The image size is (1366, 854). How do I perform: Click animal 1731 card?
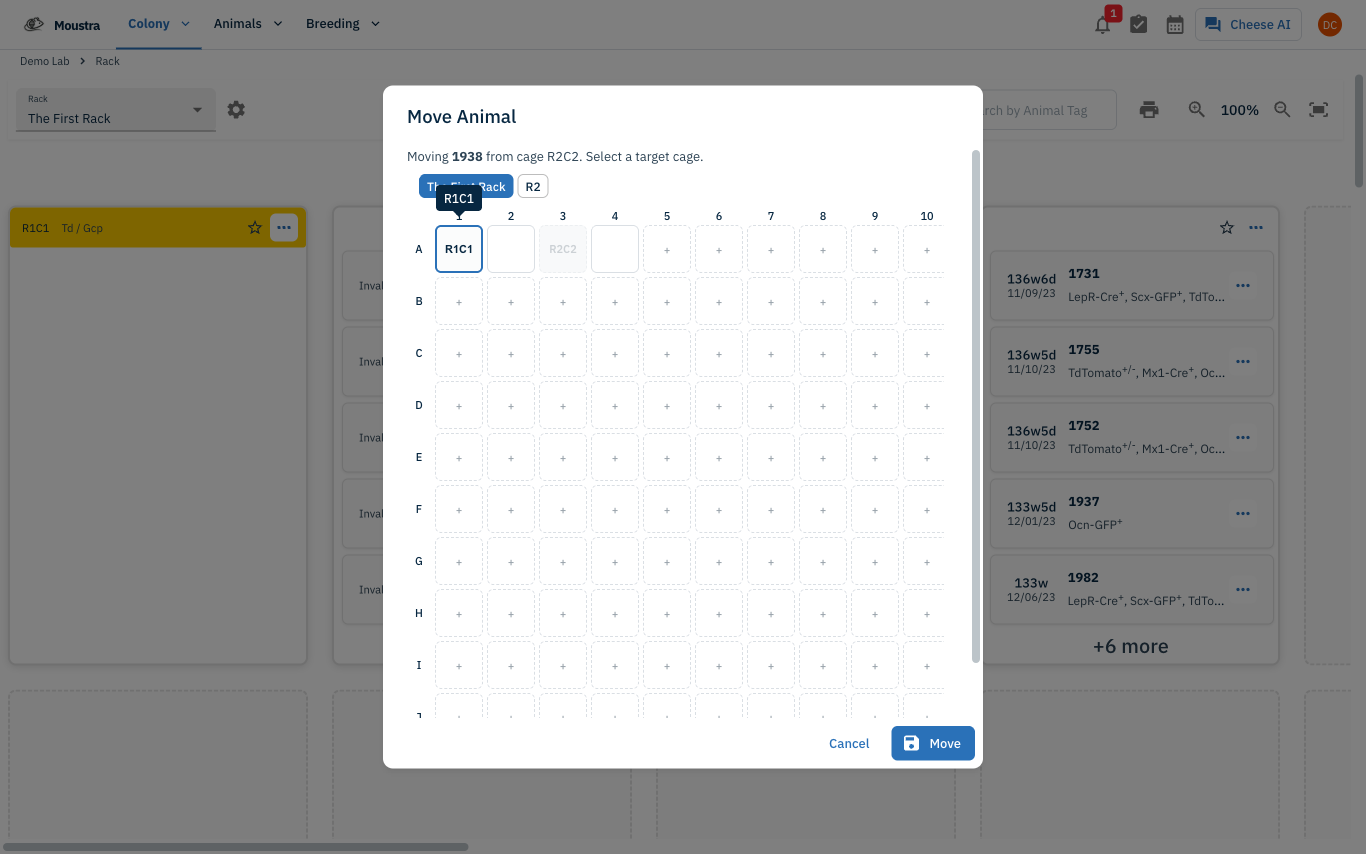1131,286
